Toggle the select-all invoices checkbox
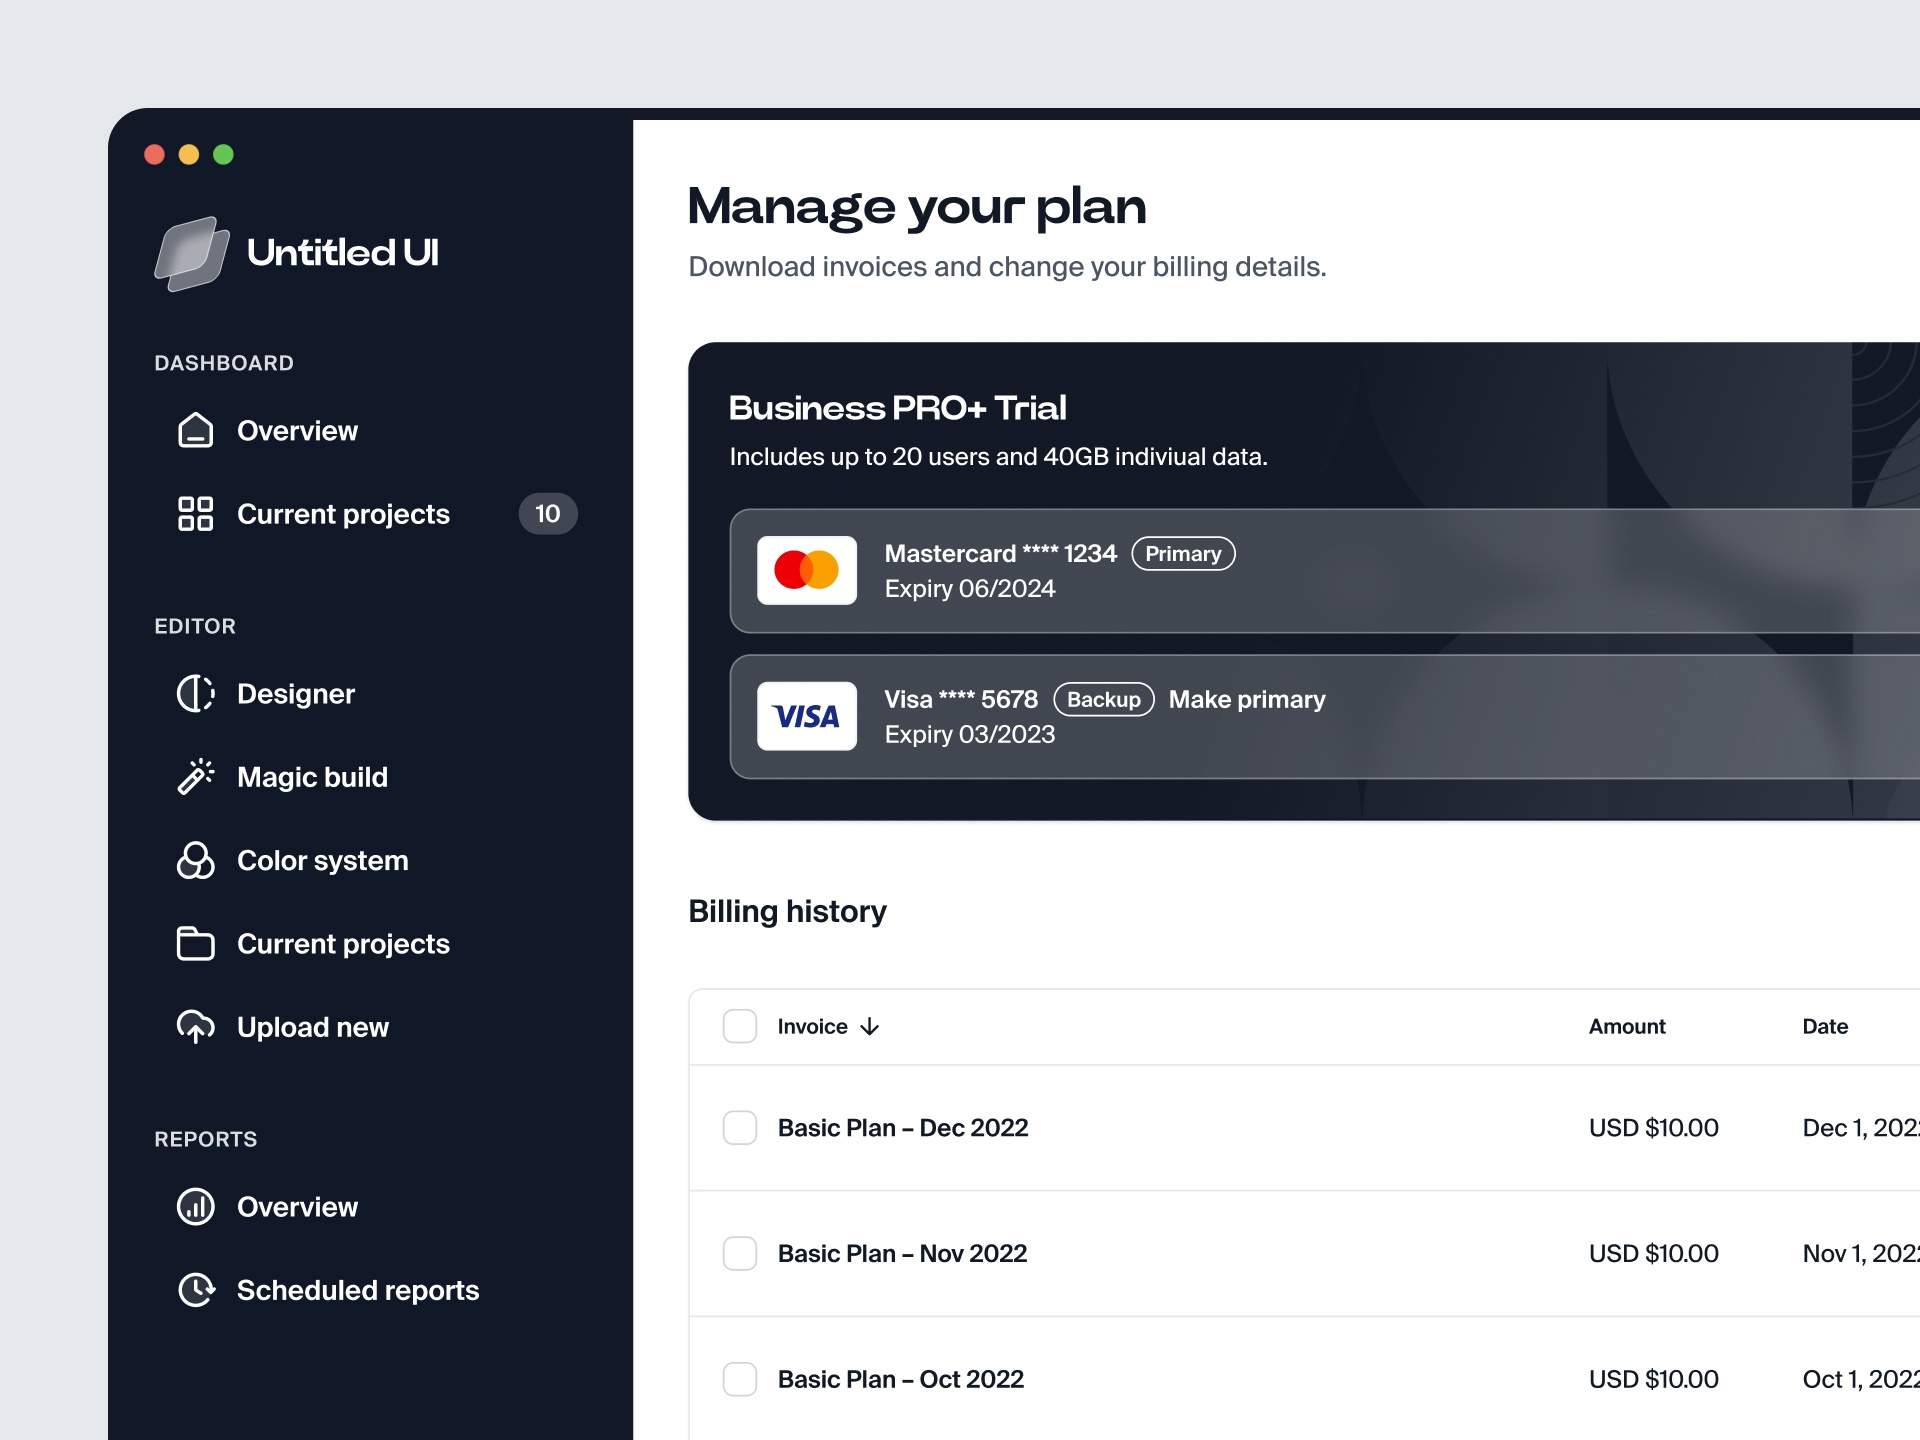The width and height of the screenshot is (1920, 1440). click(x=740, y=1026)
